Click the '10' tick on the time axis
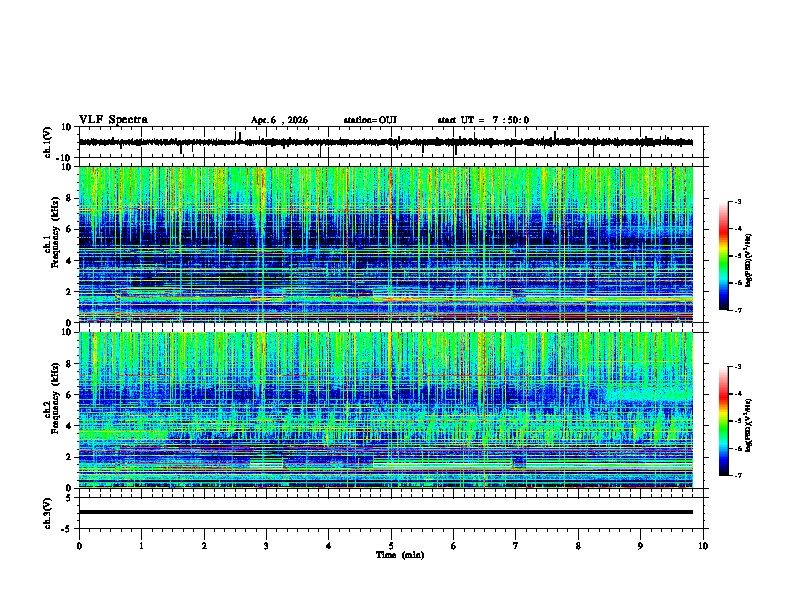The image size is (792, 612). click(x=703, y=546)
